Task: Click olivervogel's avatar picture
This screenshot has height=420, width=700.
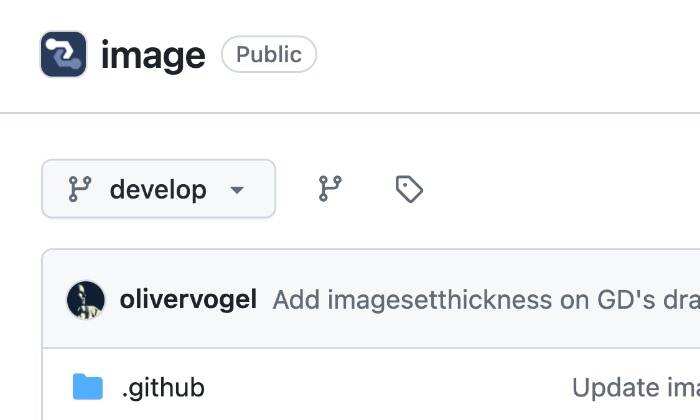Action: coord(86,299)
